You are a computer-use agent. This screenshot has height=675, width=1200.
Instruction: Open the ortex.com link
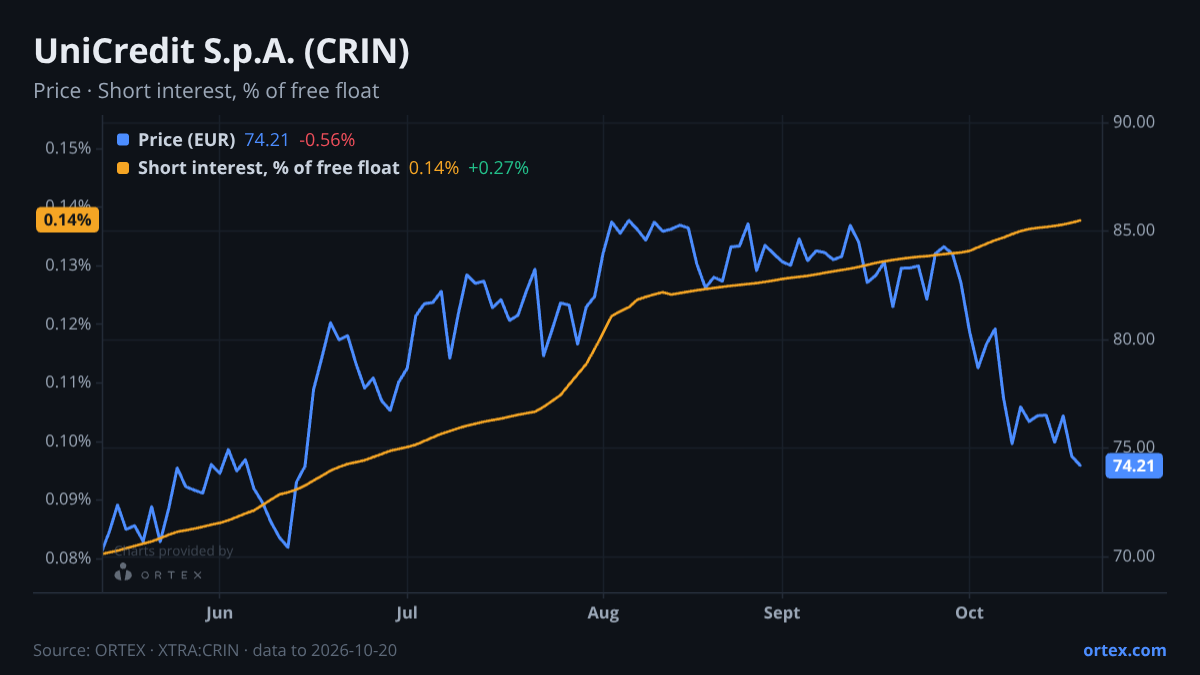point(1125,650)
